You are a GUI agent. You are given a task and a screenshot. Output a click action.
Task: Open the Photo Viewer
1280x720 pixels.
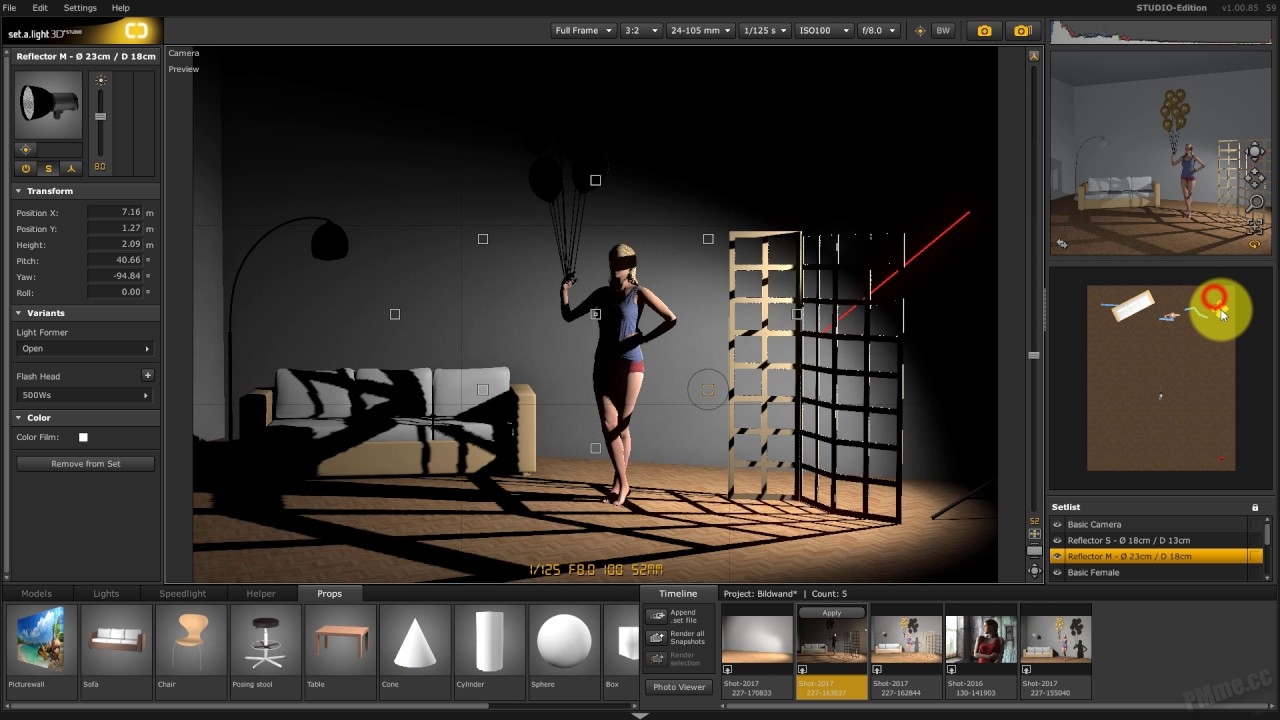[679, 687]
